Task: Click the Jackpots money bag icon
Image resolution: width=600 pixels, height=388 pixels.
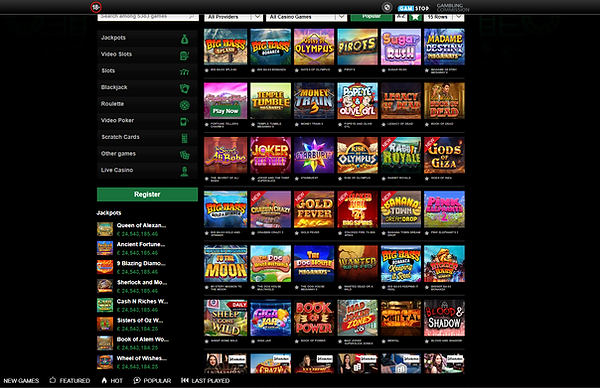Action: pos(184,39)
